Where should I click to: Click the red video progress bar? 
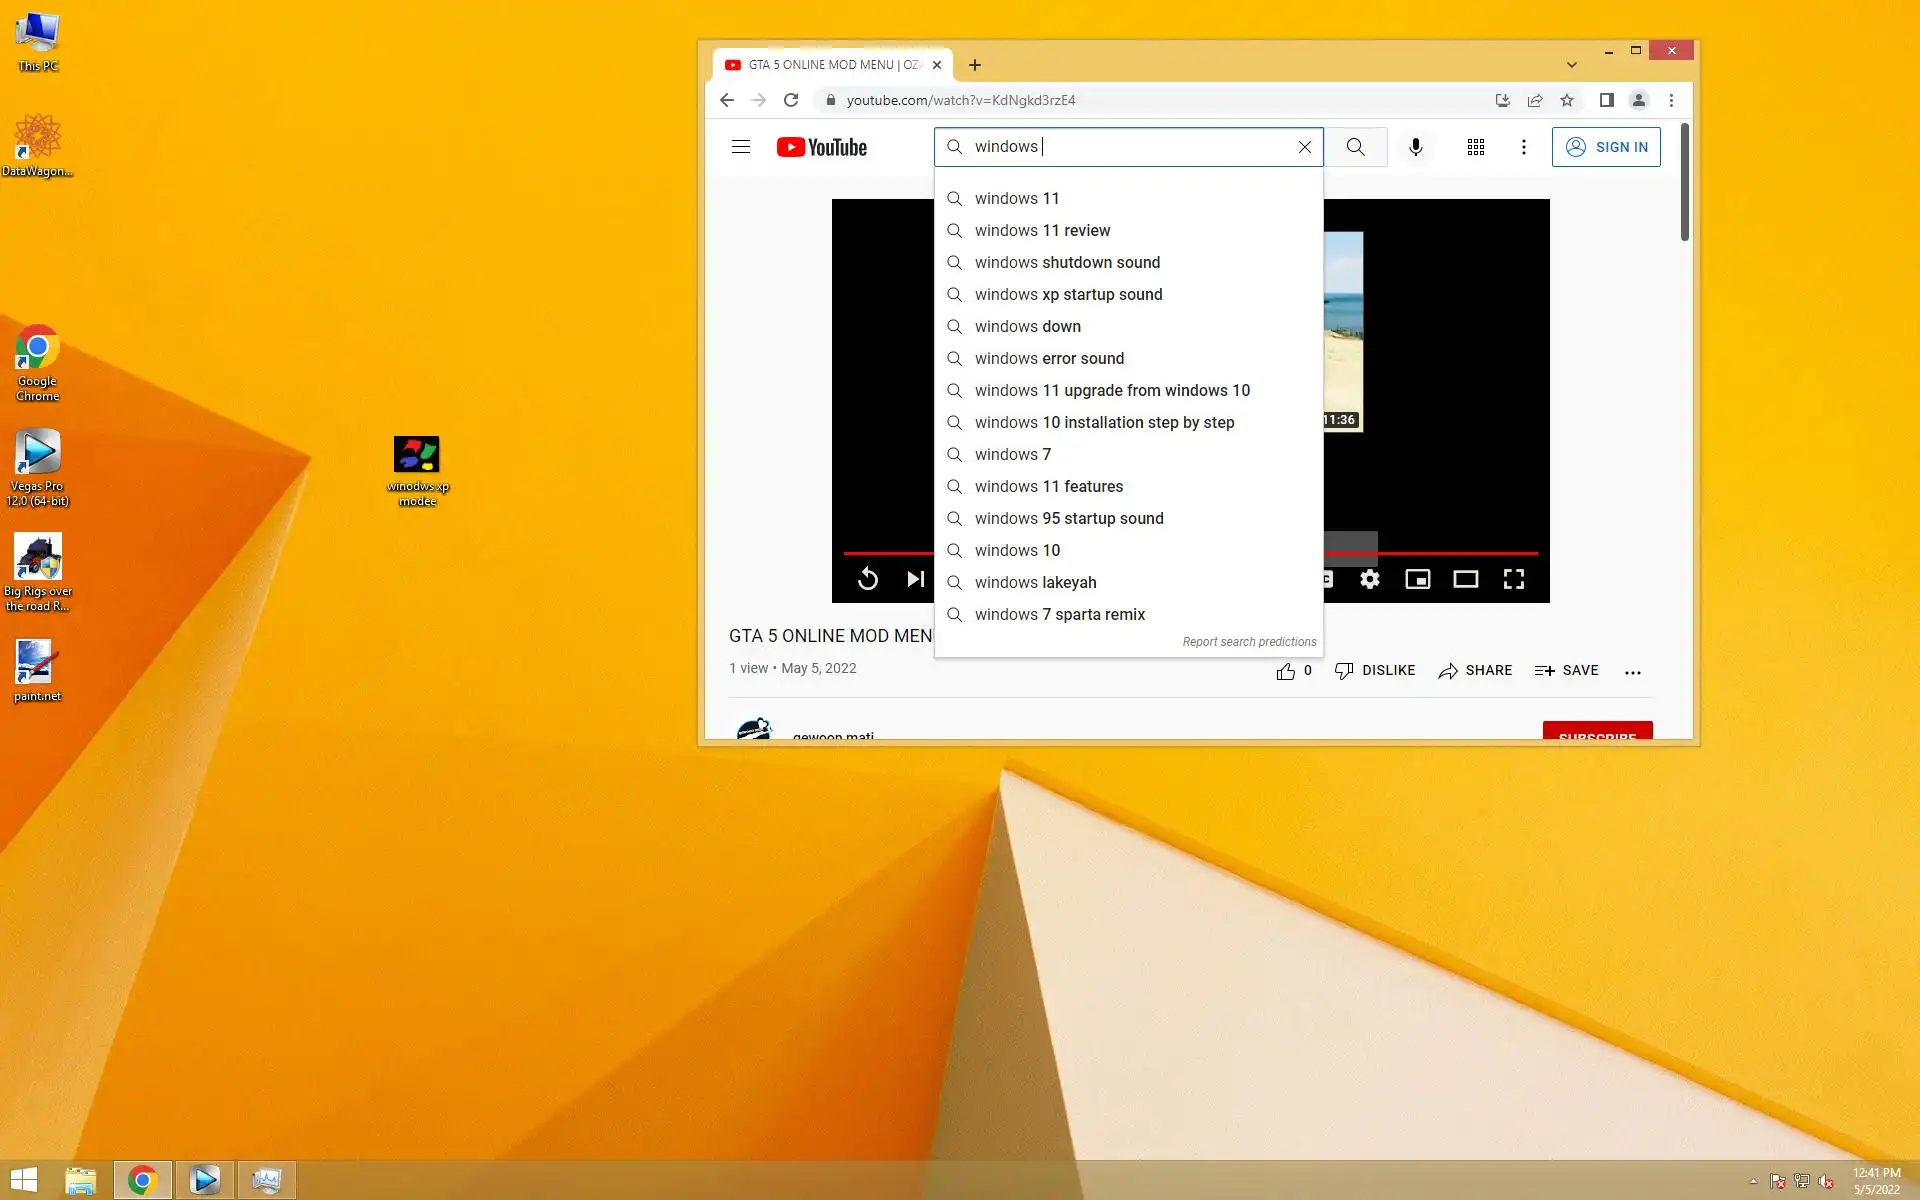(1450, 553)
